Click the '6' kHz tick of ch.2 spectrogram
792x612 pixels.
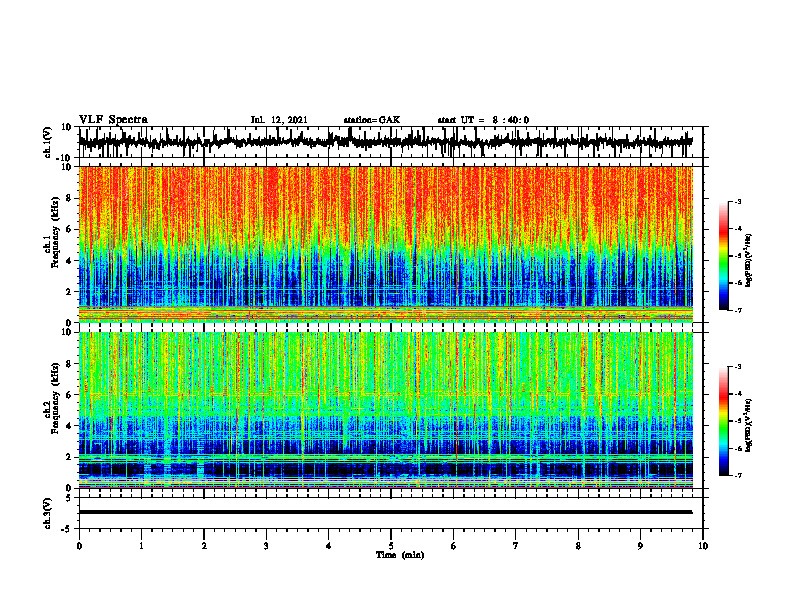pyautogui.click(x=70, y=395)
